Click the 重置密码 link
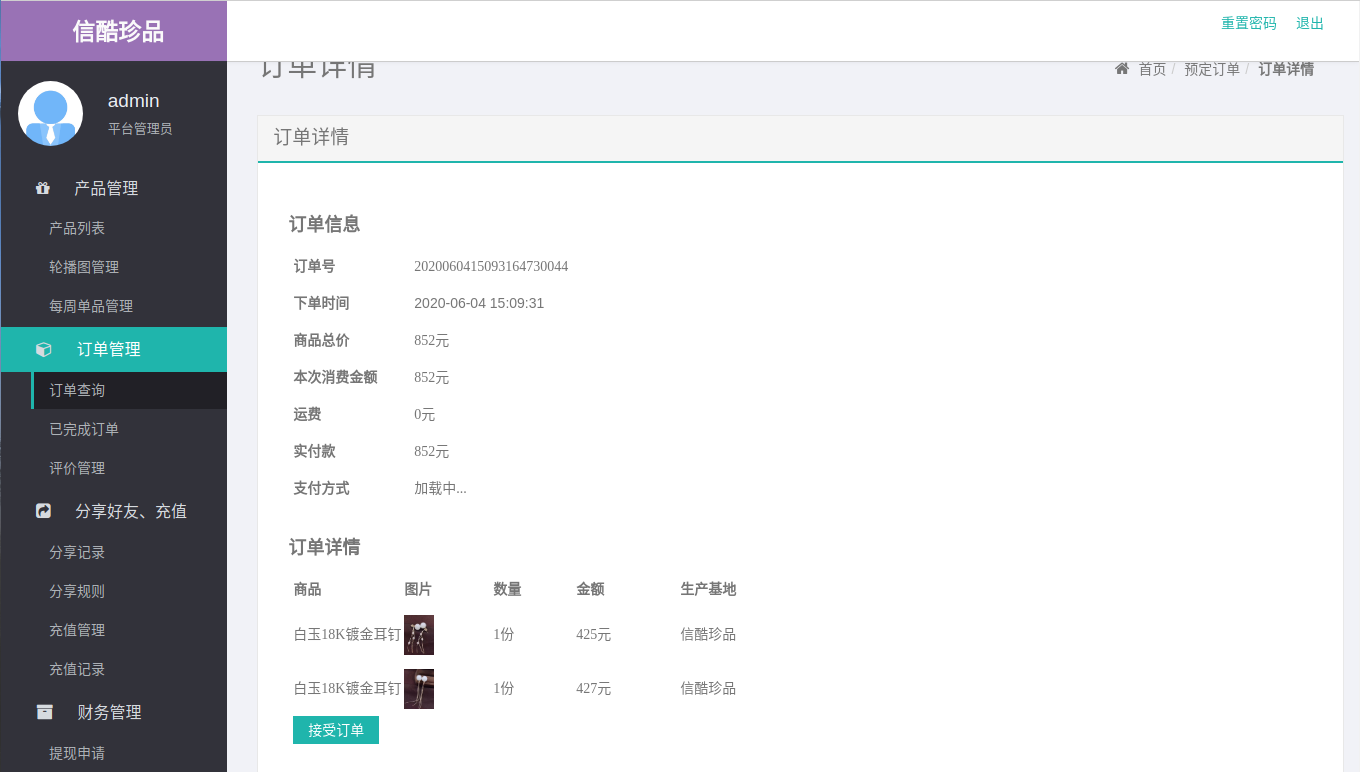Image resolution: width=1360 pixels, height=772 pixels. 1248,23
